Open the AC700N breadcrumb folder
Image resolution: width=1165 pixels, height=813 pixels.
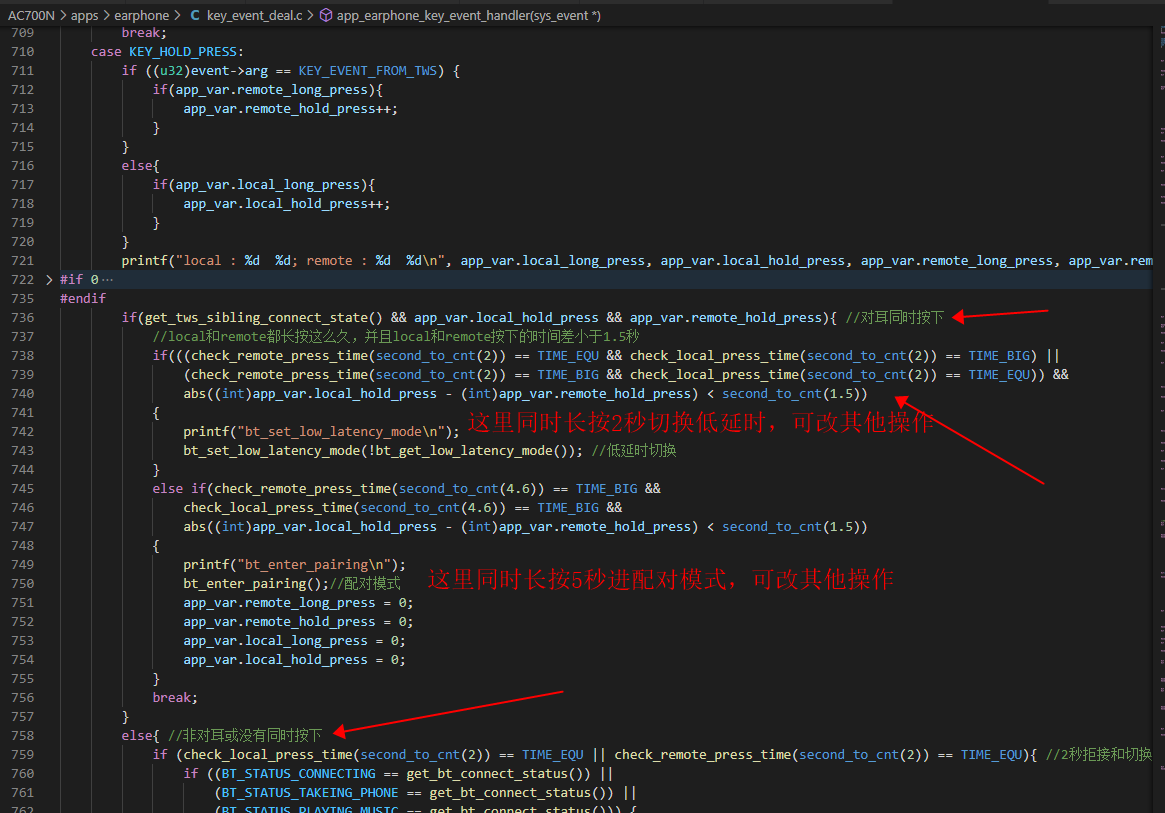[x=31, y=15]
